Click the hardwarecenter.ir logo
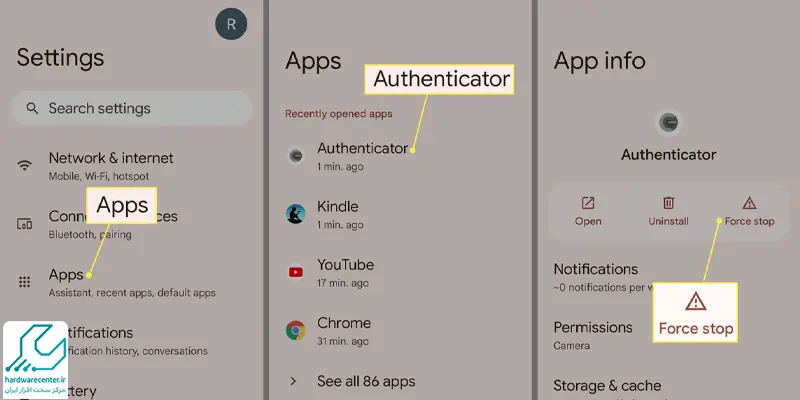The height and width of the screenshot is (400, 800). [x=35, y=360]
